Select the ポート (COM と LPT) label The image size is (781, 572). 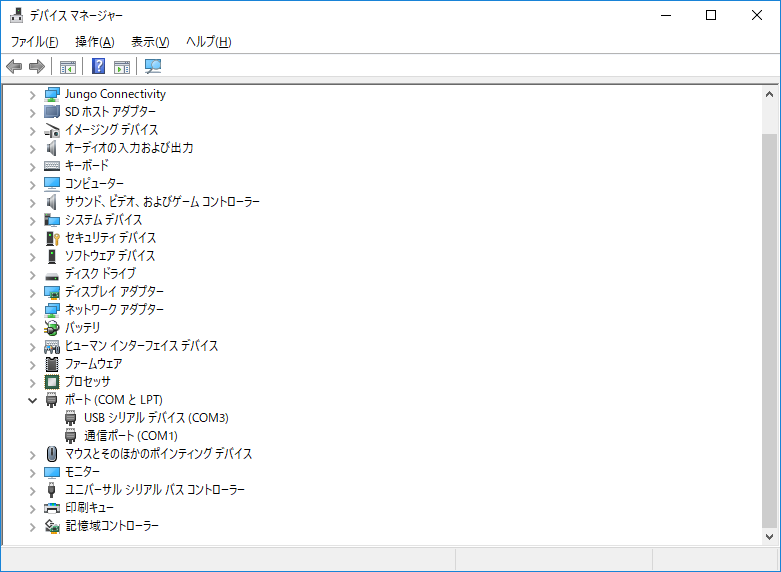[114, 400]
